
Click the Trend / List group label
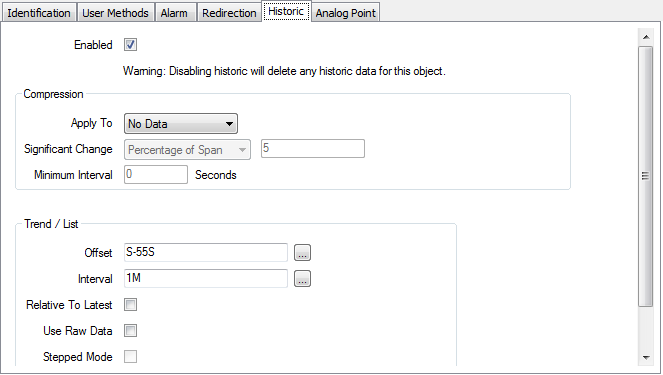(x=51, y=224)
